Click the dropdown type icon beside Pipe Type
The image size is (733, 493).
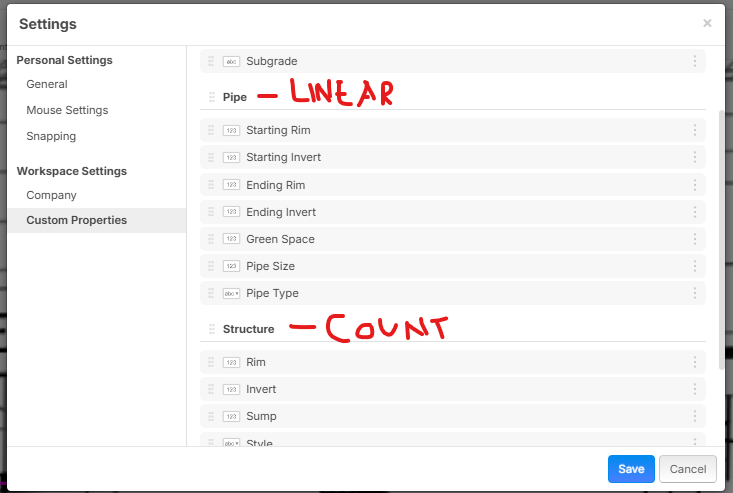(x=231, y=293)
